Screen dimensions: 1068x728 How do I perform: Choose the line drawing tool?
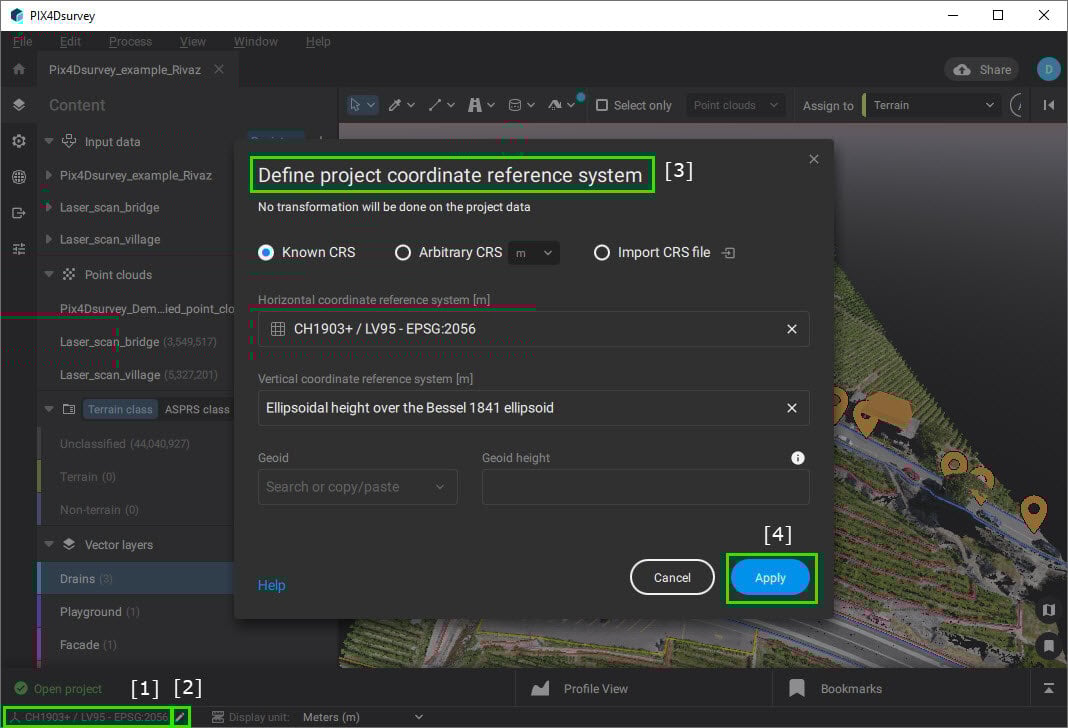pos(435,104)
